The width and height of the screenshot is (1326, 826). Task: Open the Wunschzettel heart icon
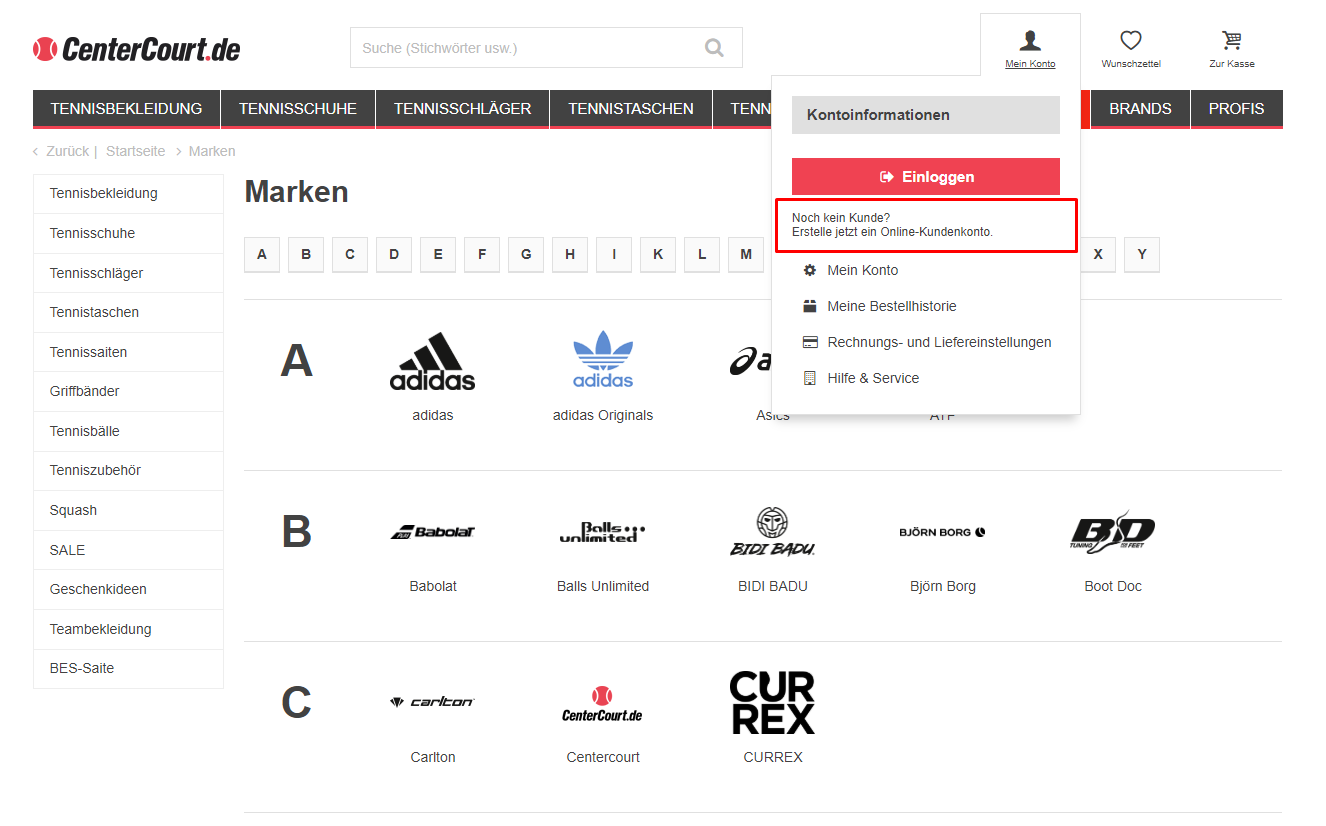click(x=1131, y=40)
